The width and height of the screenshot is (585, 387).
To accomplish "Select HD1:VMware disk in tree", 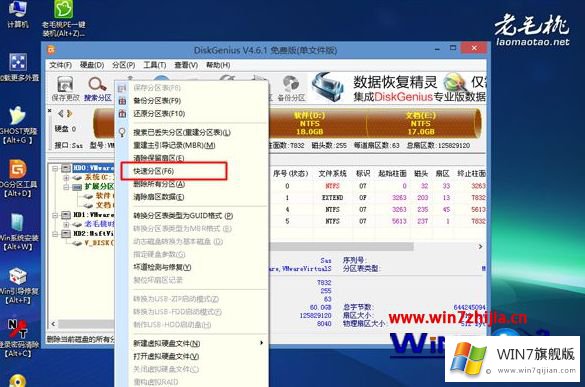I will 93,215.
